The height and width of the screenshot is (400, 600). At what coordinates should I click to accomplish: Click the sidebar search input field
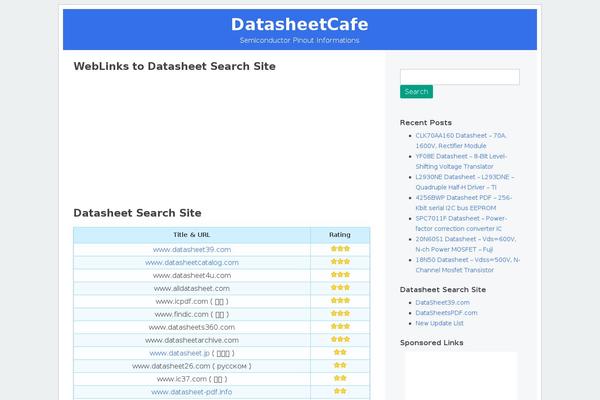click(459, 77)
